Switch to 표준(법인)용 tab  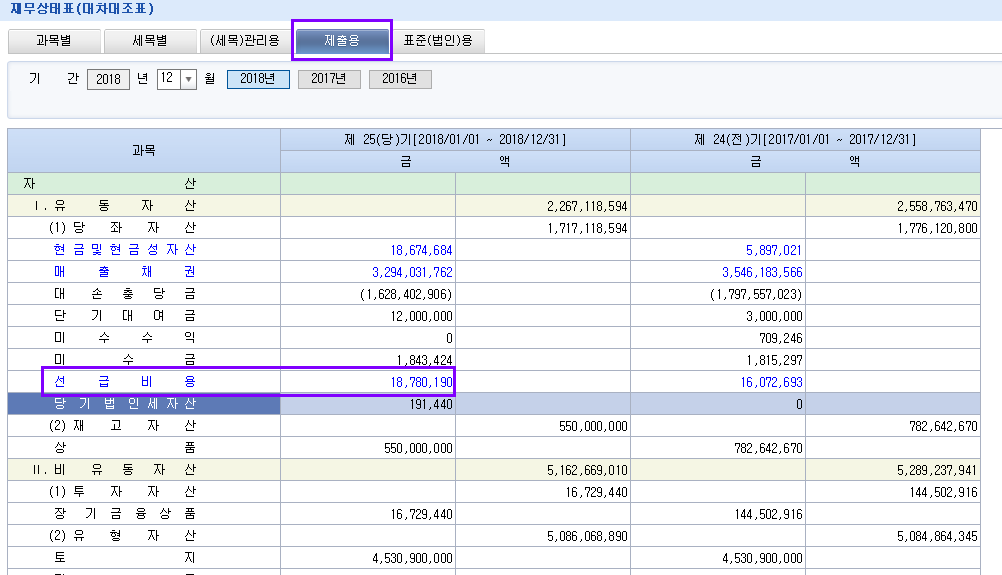tap(438, 41)
